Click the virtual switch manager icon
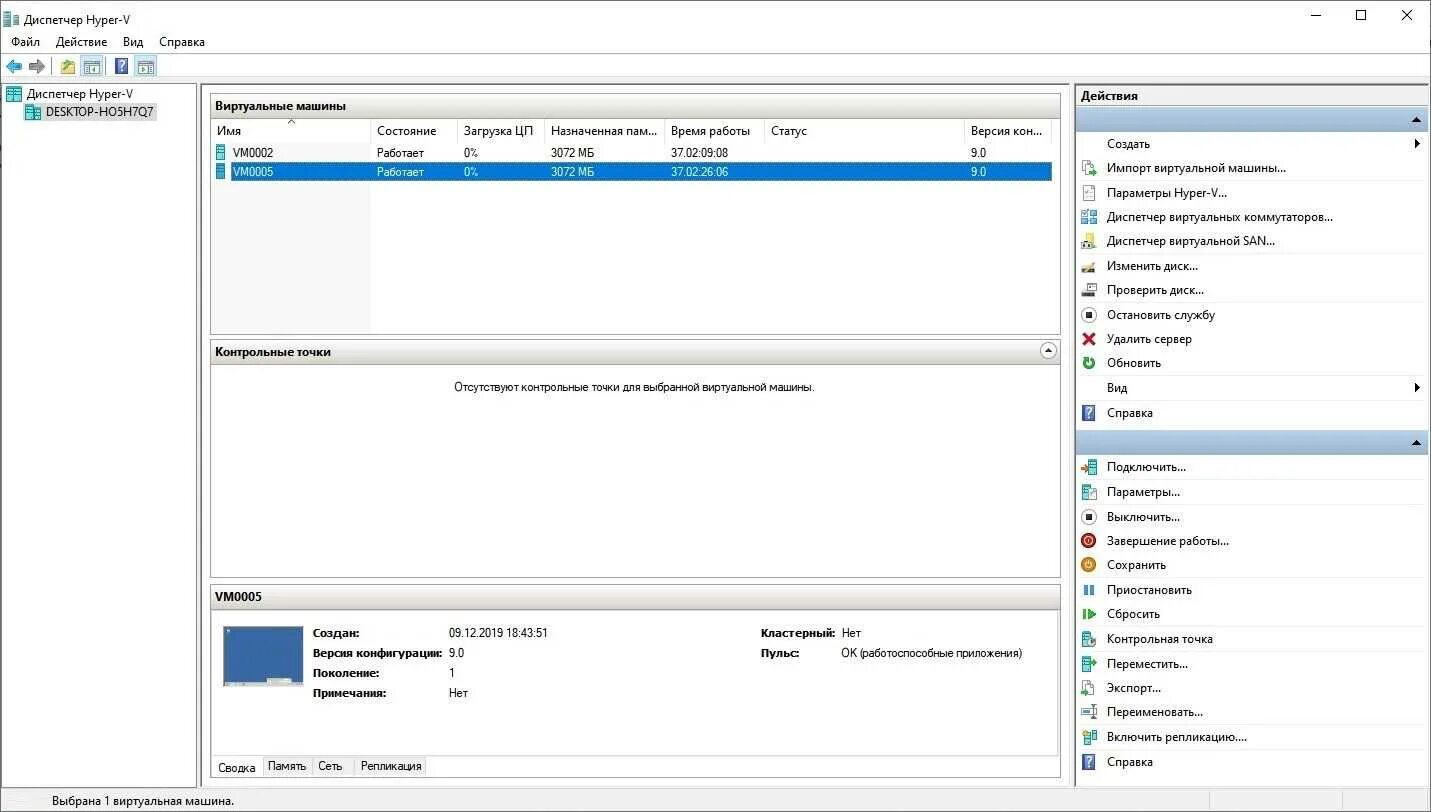 pos(1089,217)
